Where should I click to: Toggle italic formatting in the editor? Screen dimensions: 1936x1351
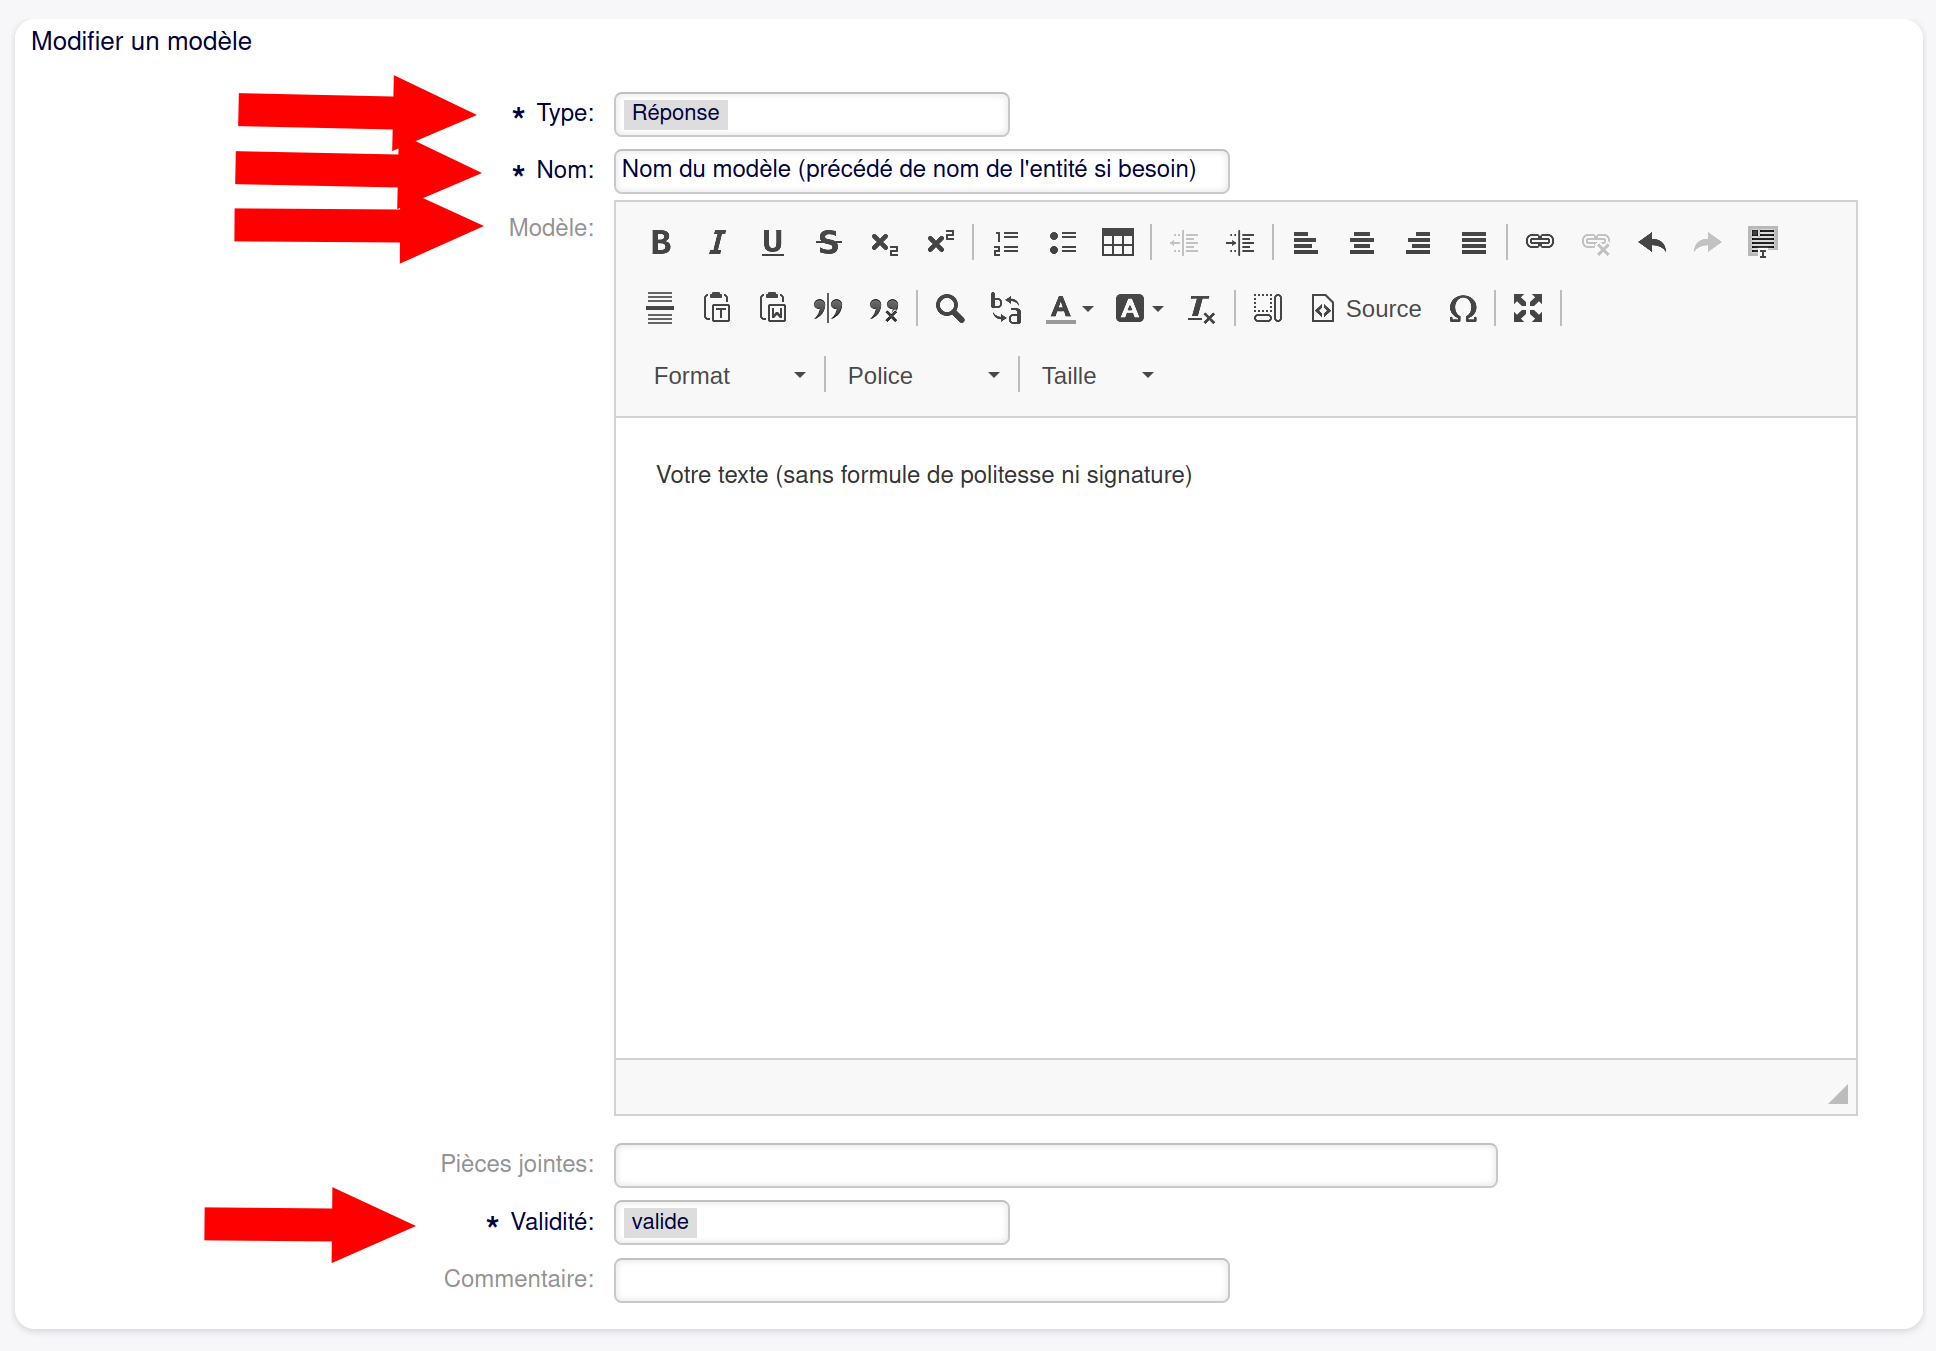[716, 243]
